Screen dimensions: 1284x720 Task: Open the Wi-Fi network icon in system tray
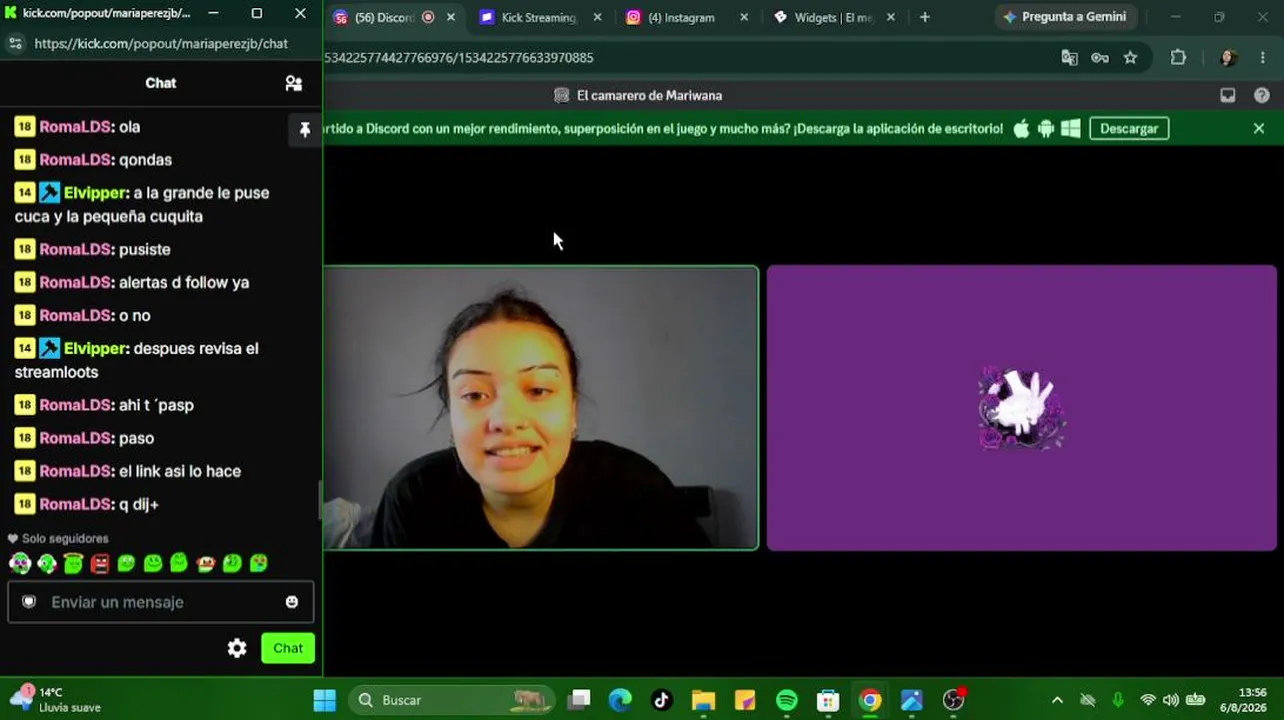tap(1148, 700)
